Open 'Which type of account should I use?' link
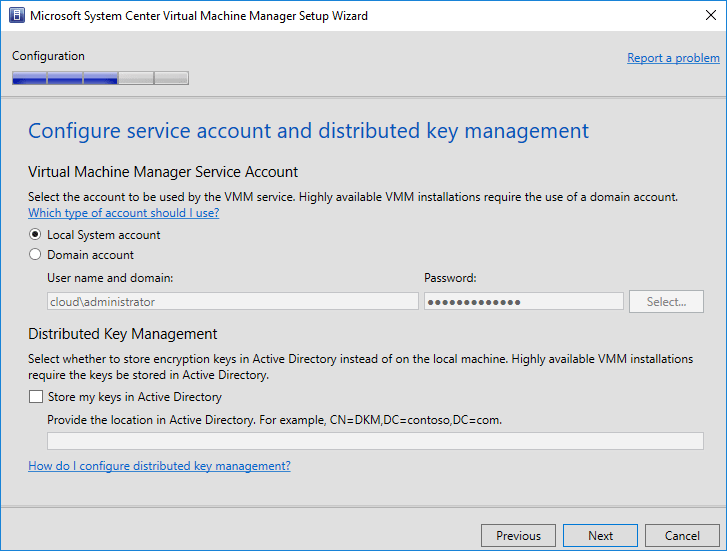Image resolution: width=727 pixels, height=551 pixels. [123, 213]
